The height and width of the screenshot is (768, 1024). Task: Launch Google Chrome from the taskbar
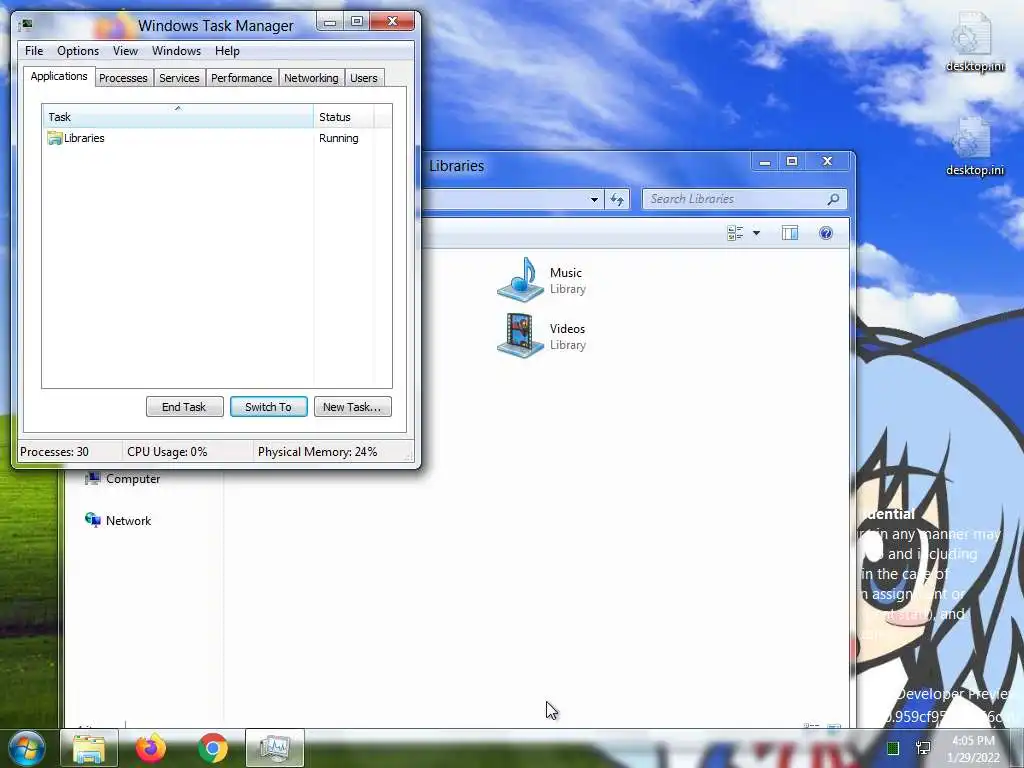point(213,748)
